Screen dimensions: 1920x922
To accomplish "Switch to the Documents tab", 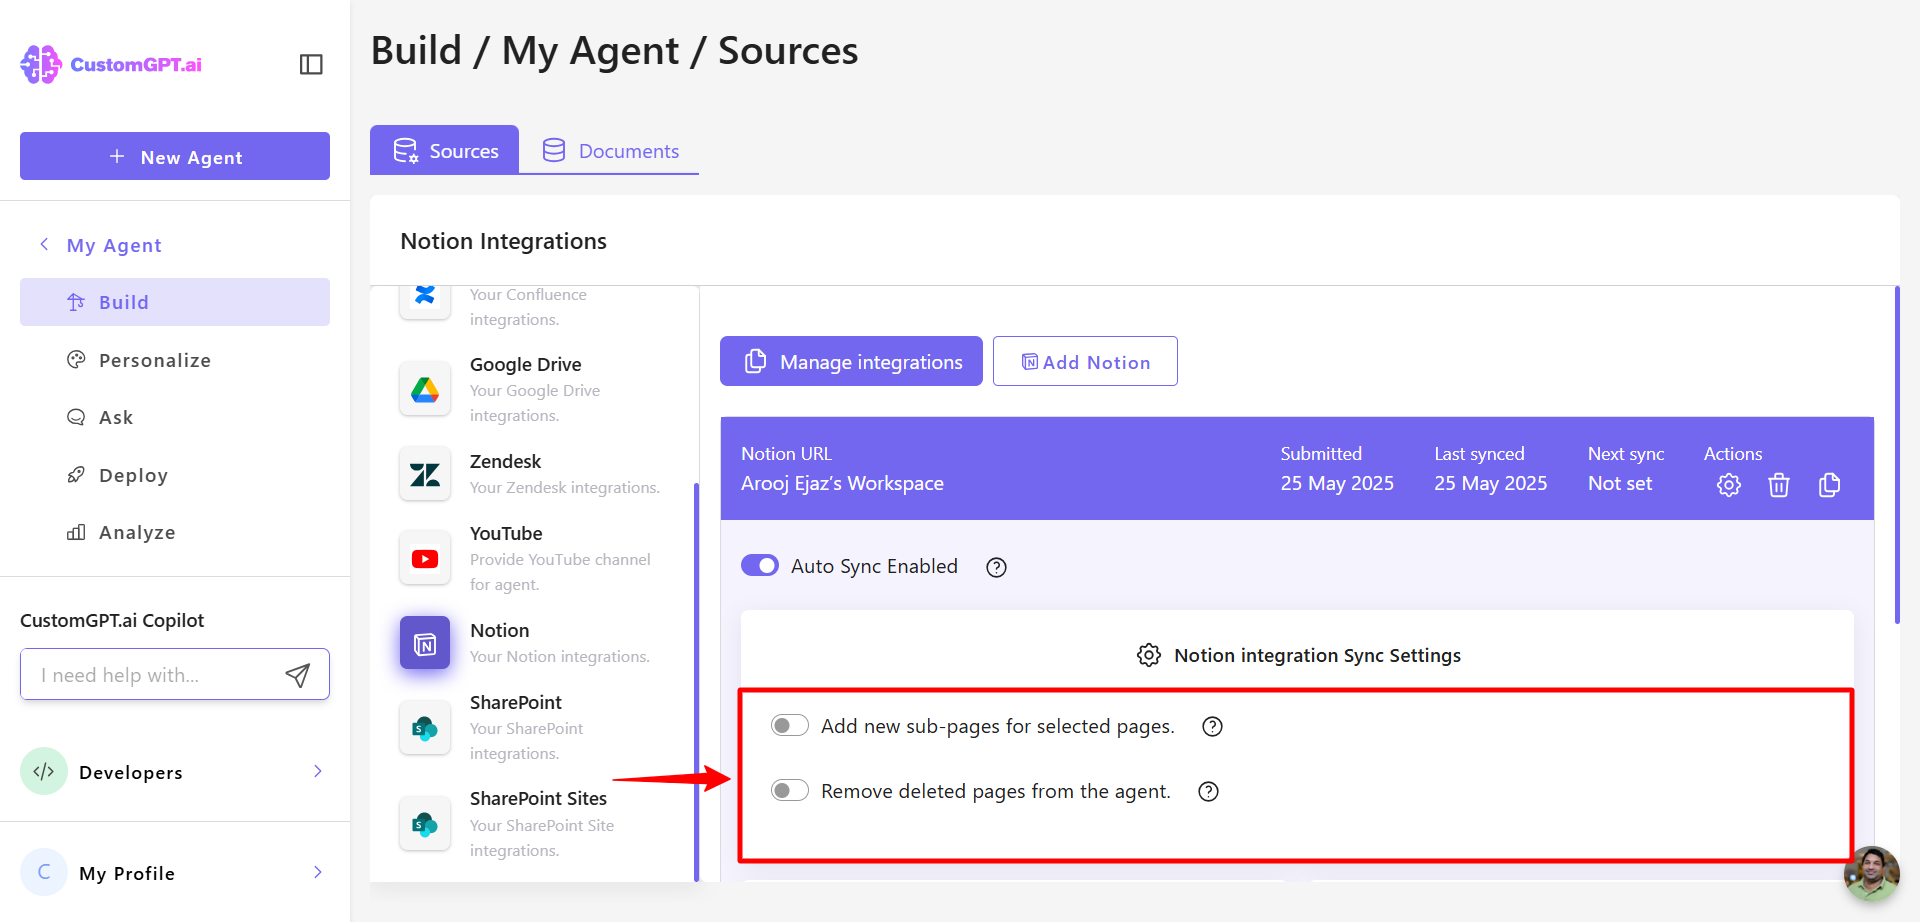I will (x=610, y=150).
